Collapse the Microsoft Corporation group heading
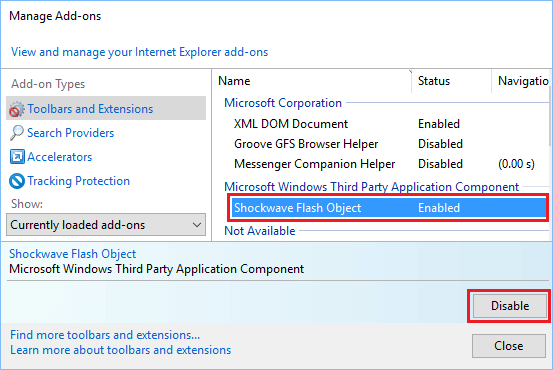The height and width of the screenshot is (370, 553). (283, 103)
